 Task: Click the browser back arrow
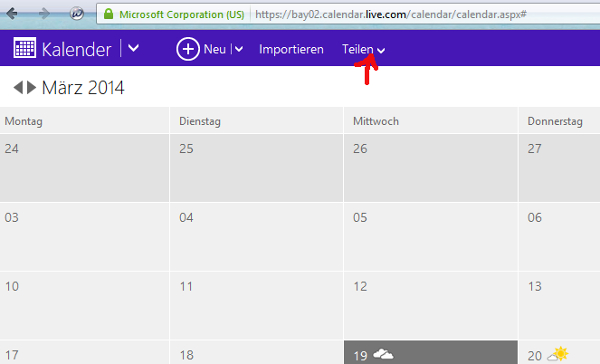pyautogui.click(x=12, y=14)
